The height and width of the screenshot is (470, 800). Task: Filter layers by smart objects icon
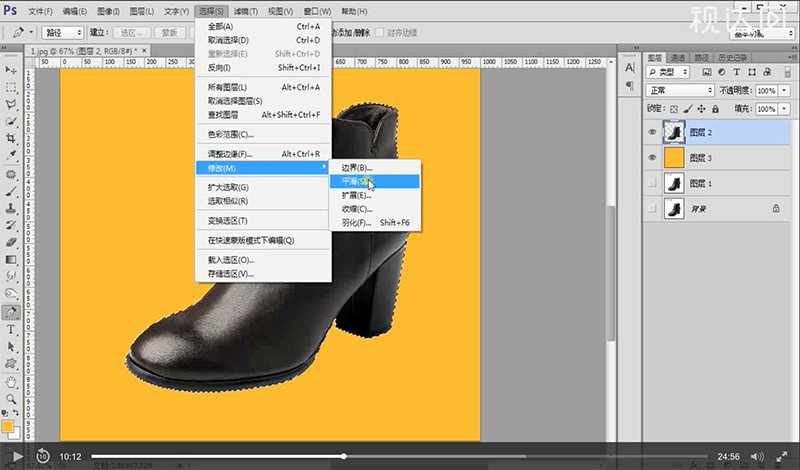point(767,72)
